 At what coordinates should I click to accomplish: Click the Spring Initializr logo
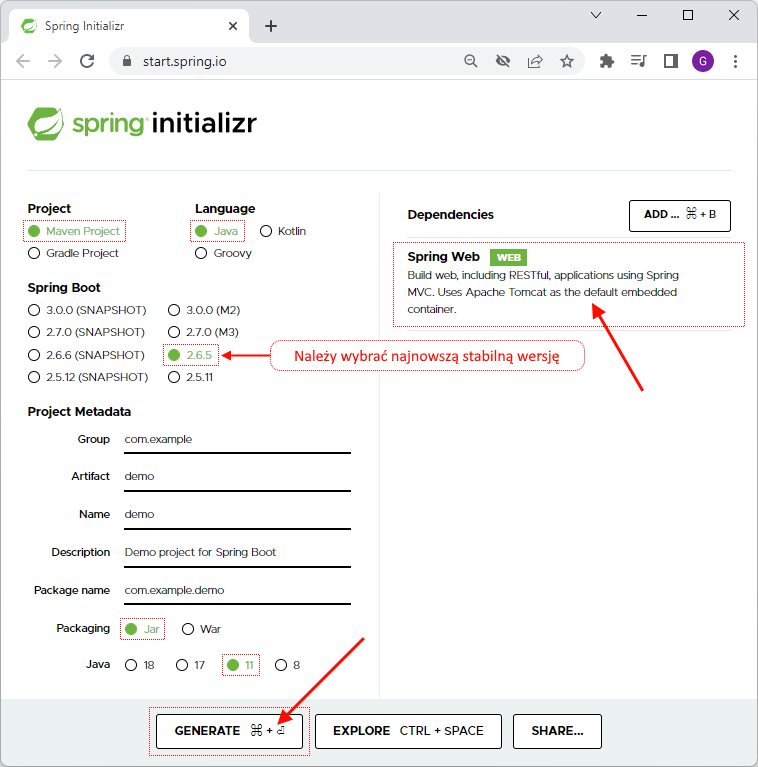(x=142, y=123)
